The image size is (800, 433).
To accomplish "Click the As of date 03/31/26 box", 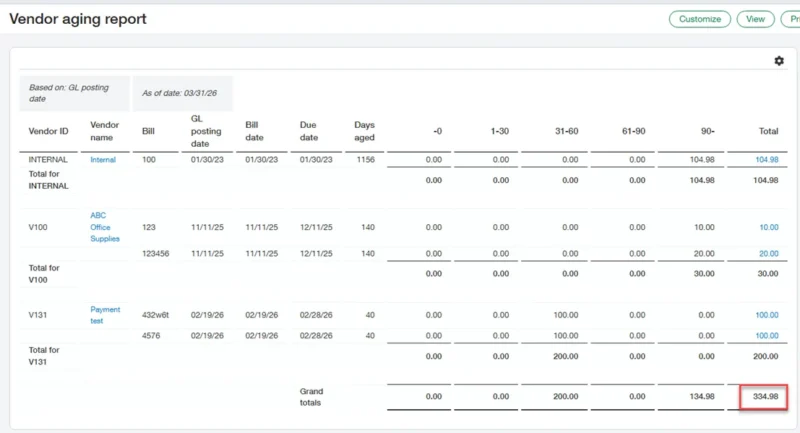I will 183,93.
